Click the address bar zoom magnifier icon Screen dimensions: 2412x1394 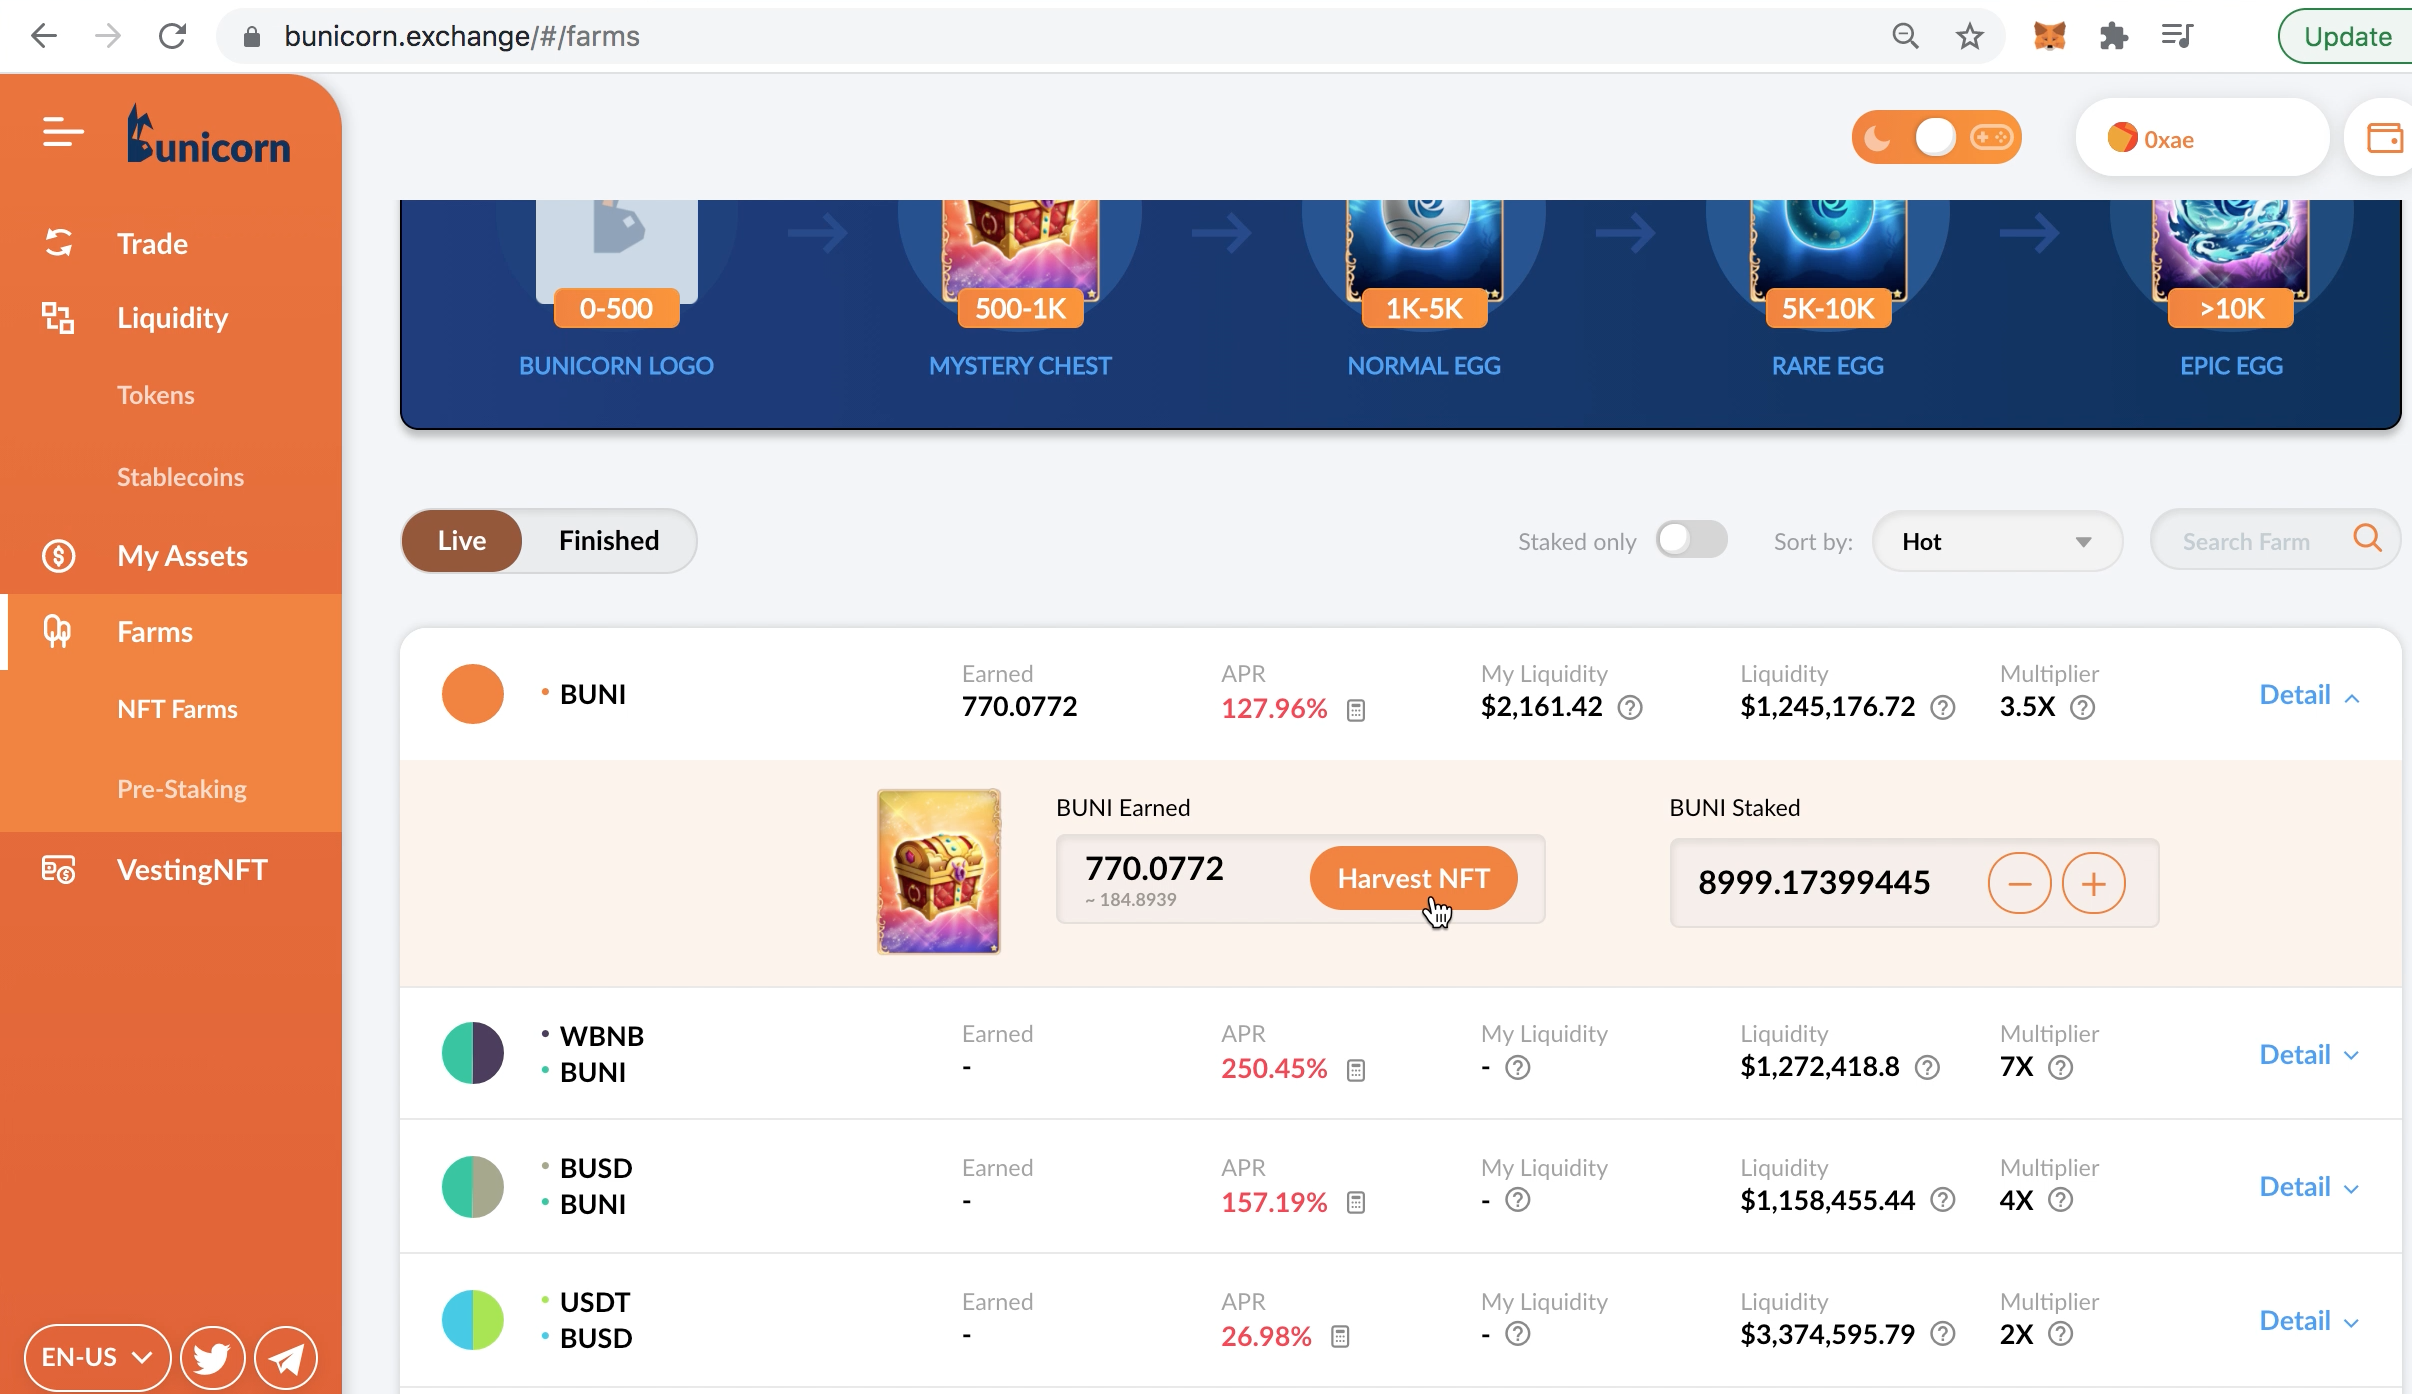[1905, 37]
